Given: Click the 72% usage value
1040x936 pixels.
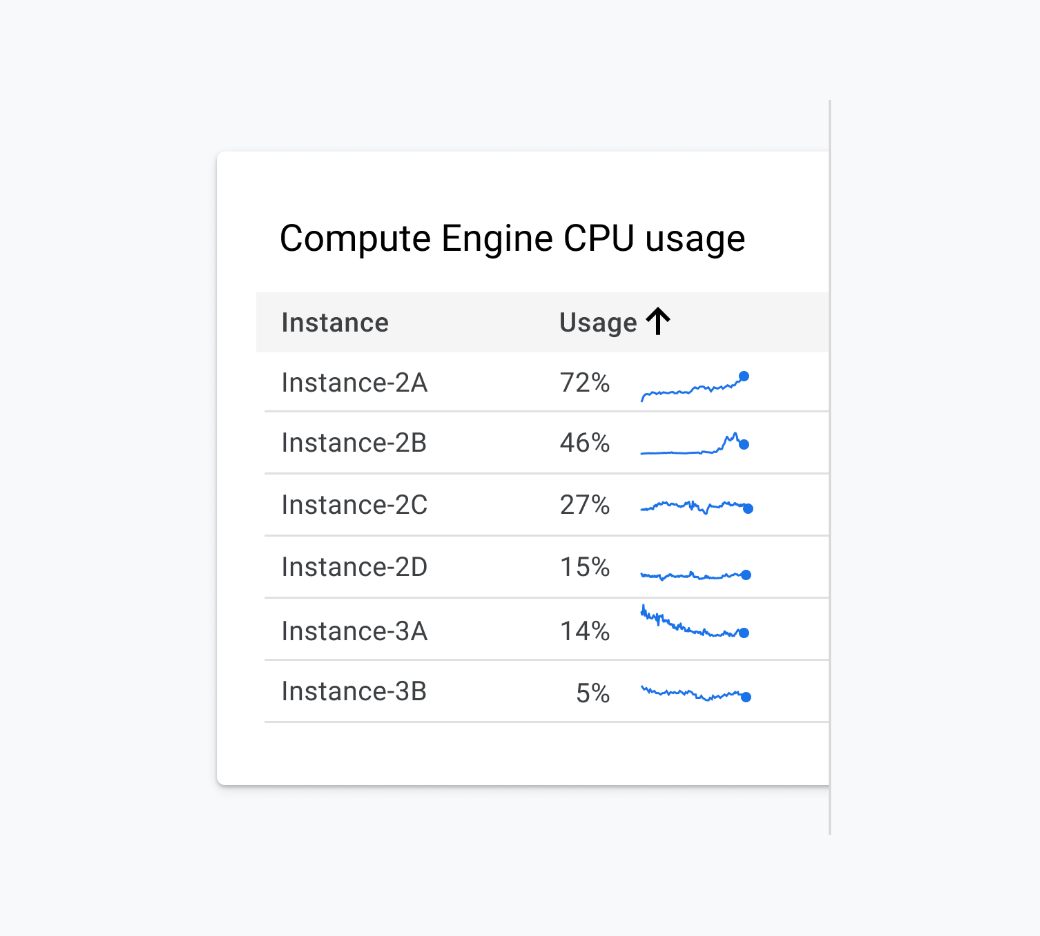Looking at the screenshot, I should tap(584, 383).
